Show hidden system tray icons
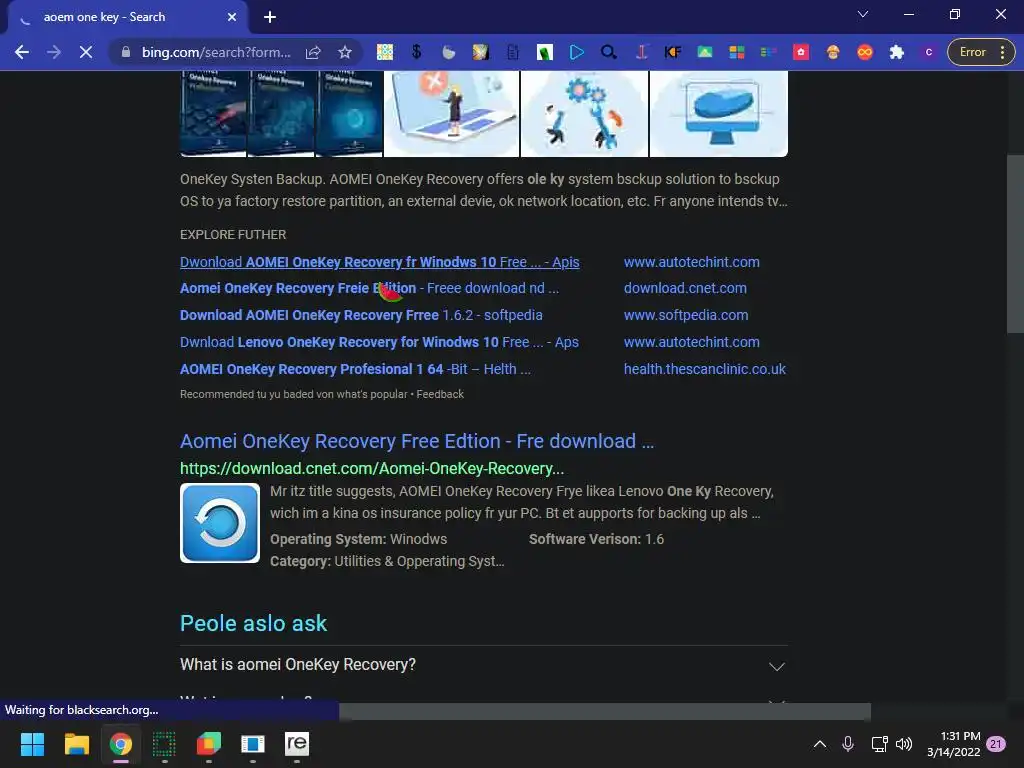 coord(820,744)
